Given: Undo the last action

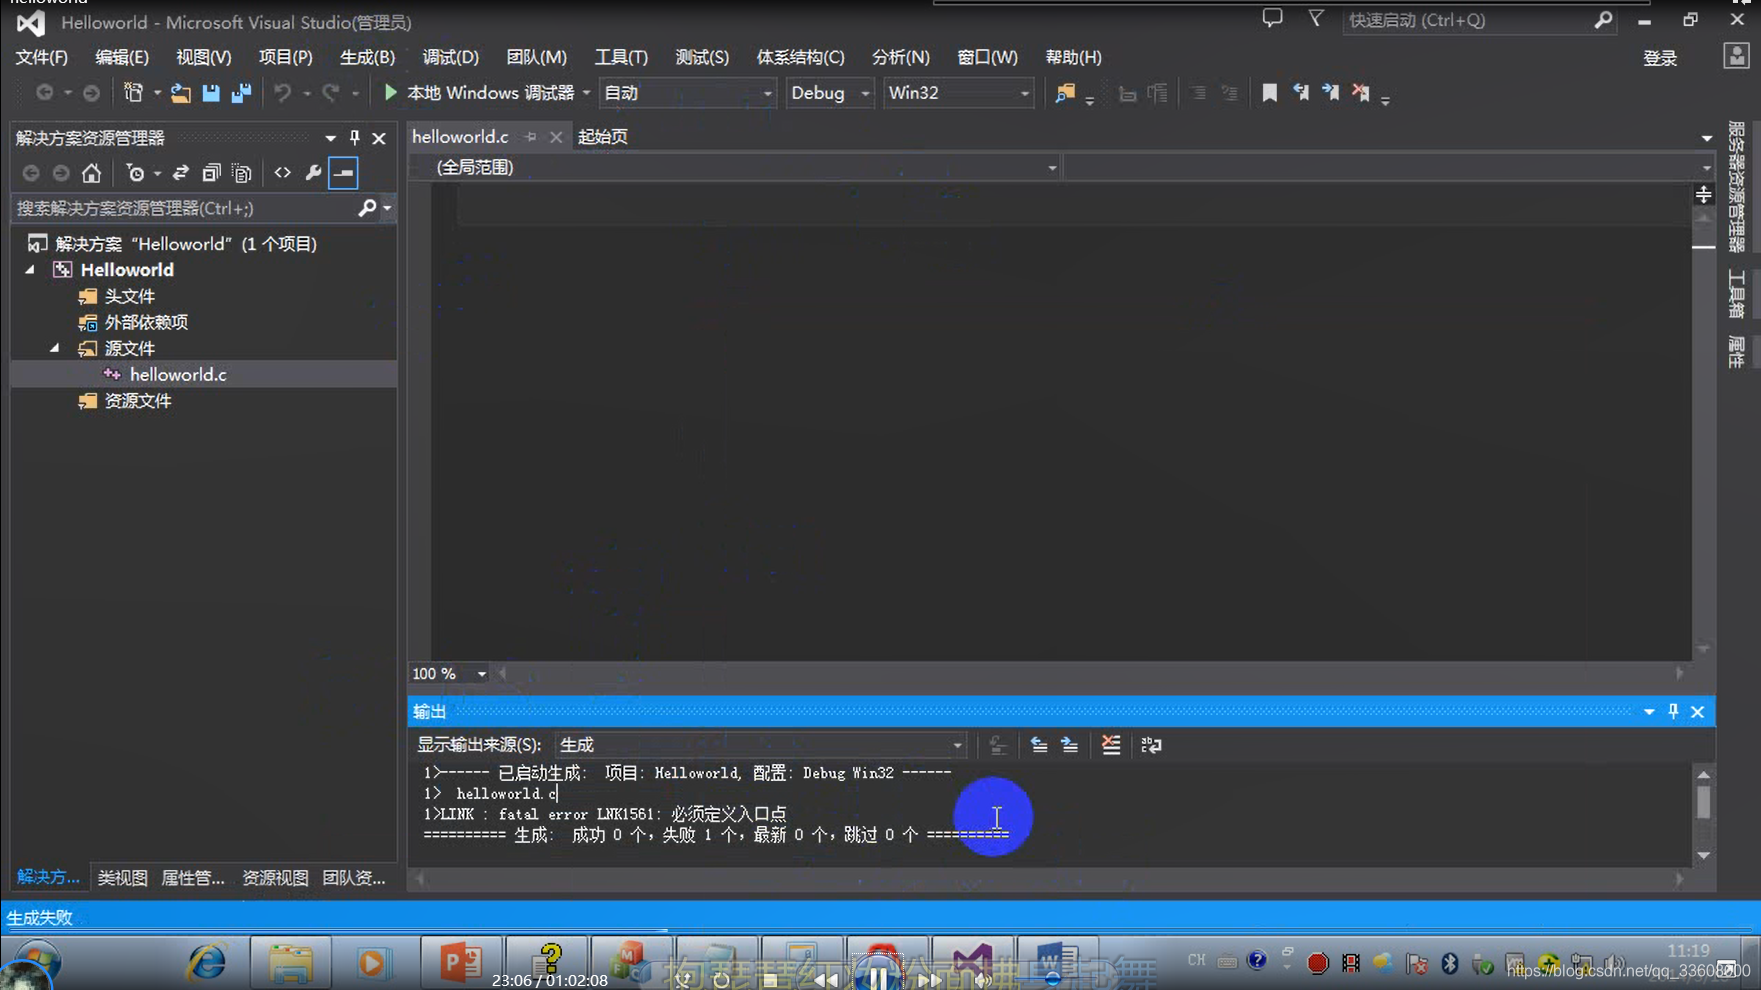Looking at the screenshot, I should pyautogui.click(x=283, y=93).
